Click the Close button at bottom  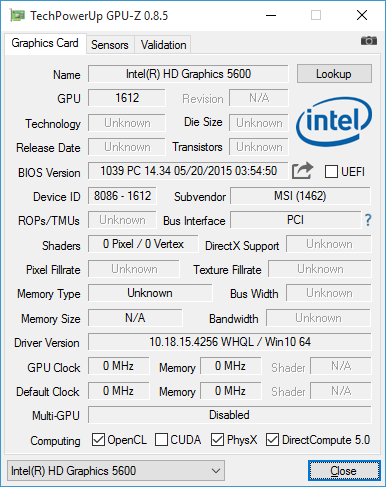[x=344, y=471]
